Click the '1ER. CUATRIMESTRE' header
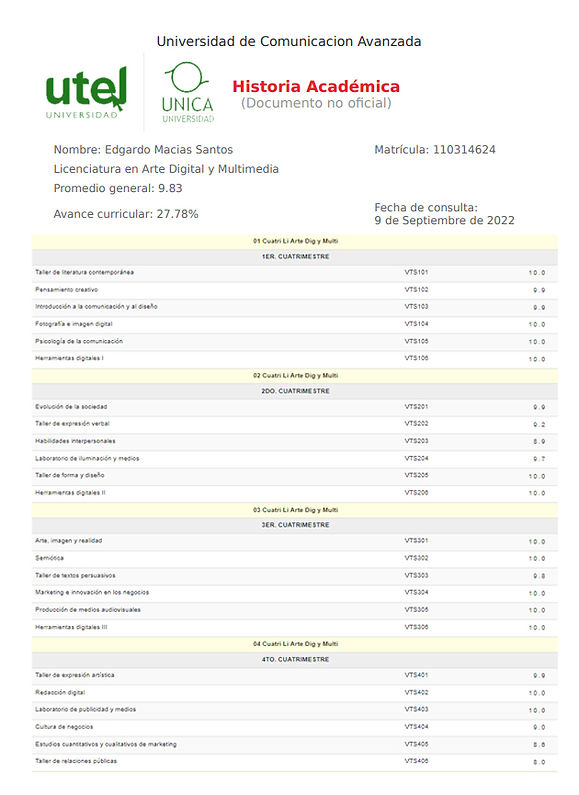 pyautogui.click(x=296, y=257)
